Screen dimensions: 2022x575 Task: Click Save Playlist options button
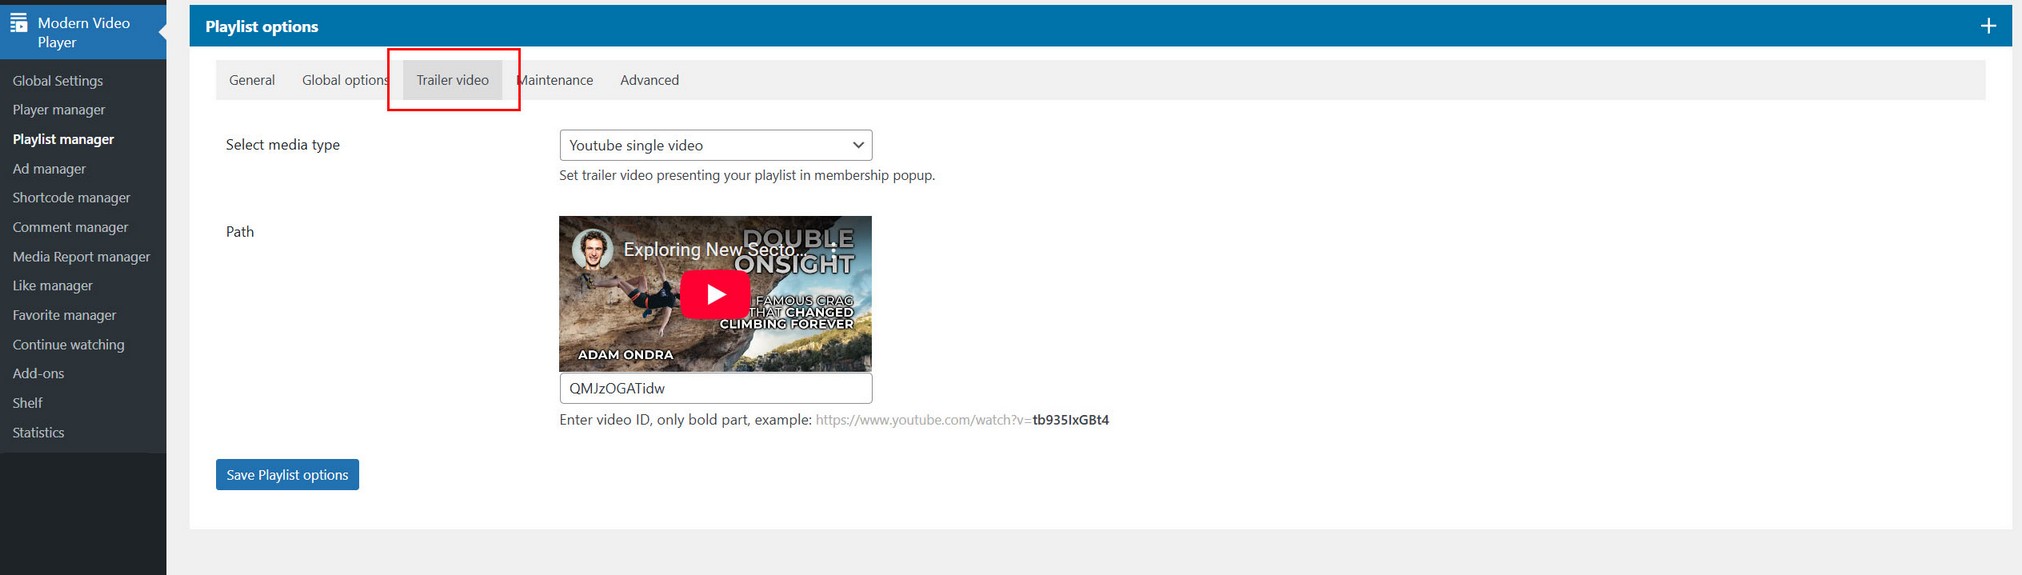[x=287, y=475]
